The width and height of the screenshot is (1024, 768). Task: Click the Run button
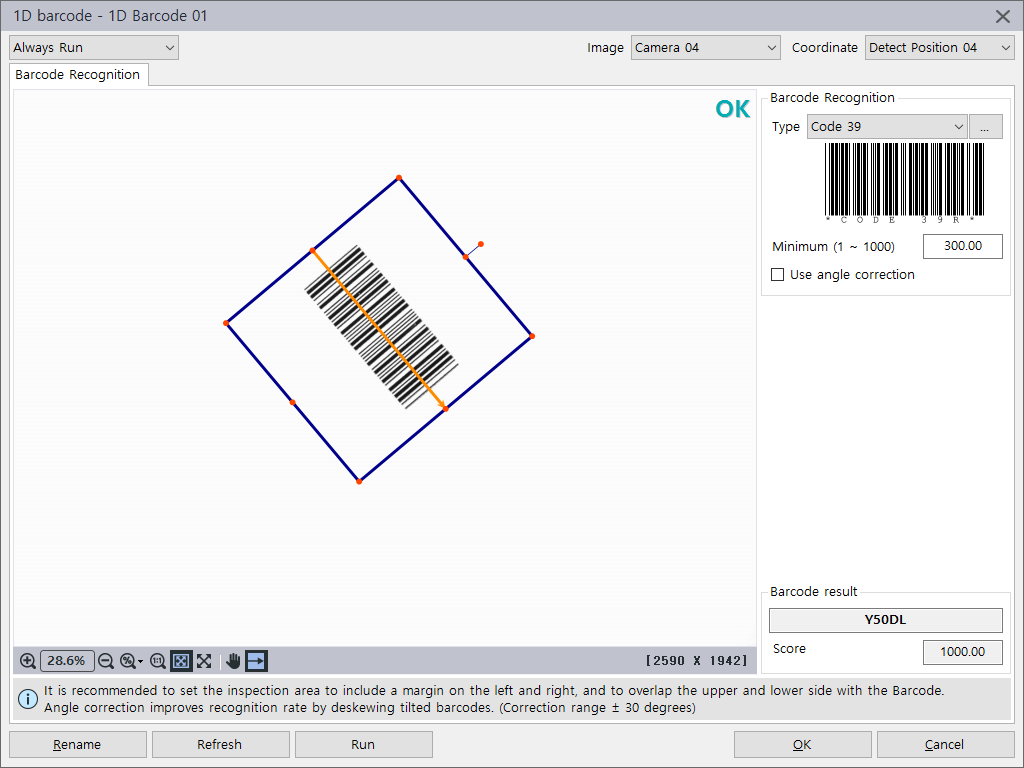(x=364, y=744)
